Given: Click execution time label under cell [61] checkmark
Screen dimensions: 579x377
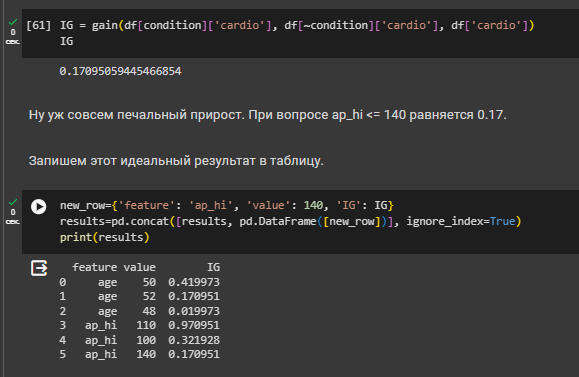Looking at the screenshot, I should click(13, 37).
